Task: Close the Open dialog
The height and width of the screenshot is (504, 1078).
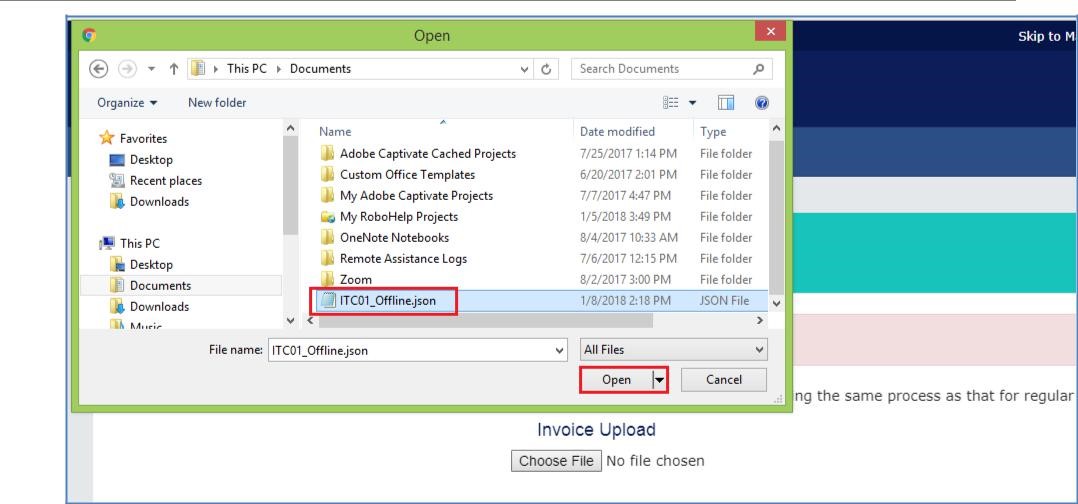Action: coord(770,31)
